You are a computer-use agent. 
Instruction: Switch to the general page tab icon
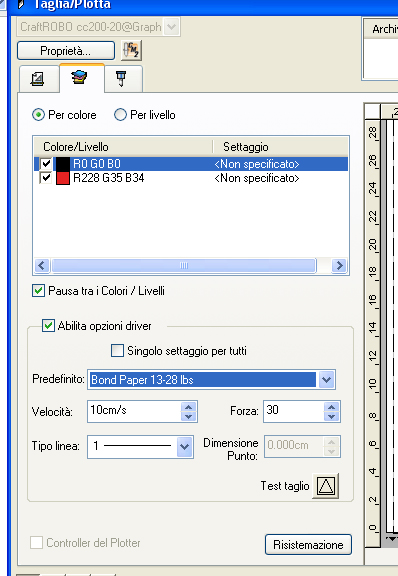coord(38,79)
